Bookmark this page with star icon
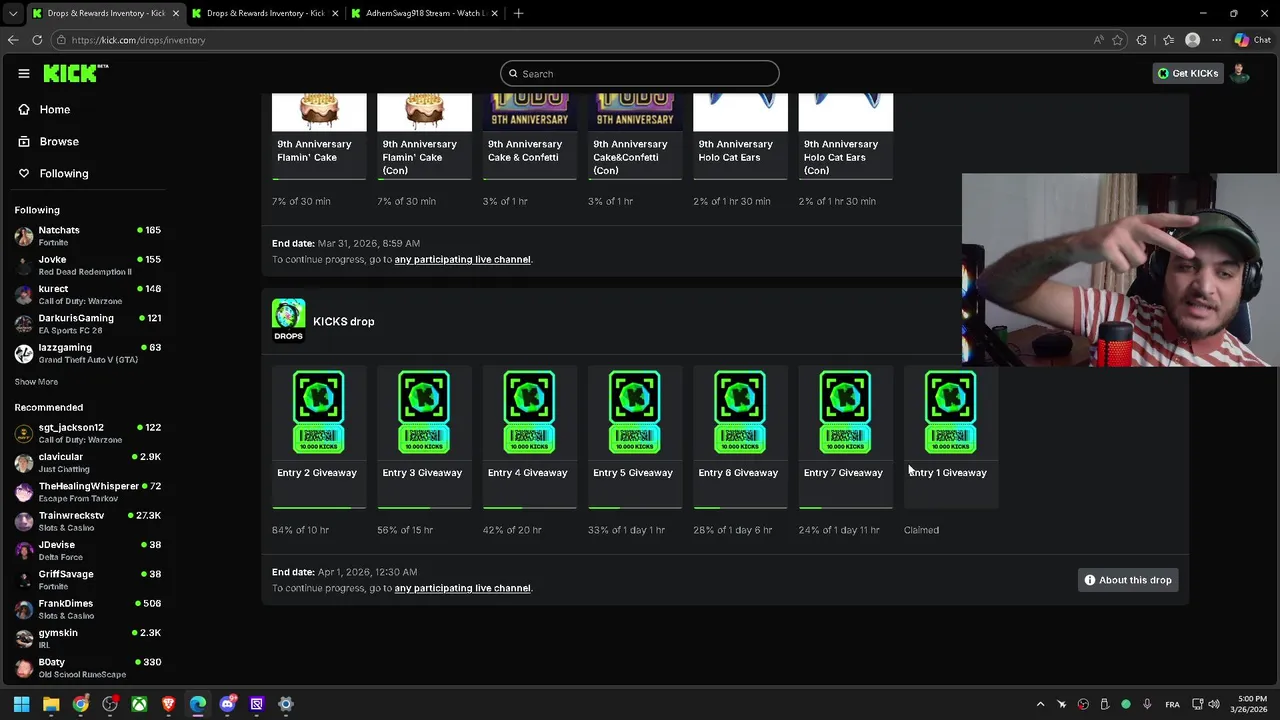The image size is (1280, 720). [x=1118, y=40]
